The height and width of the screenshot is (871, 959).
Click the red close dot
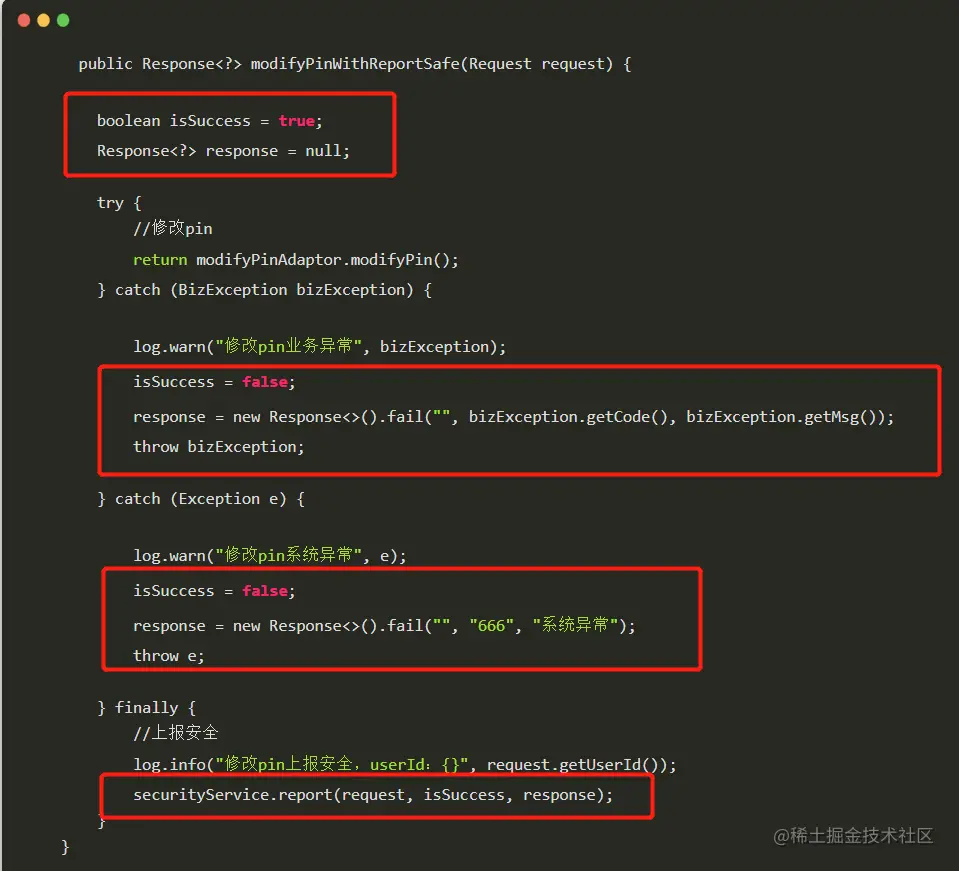(24, 20)
